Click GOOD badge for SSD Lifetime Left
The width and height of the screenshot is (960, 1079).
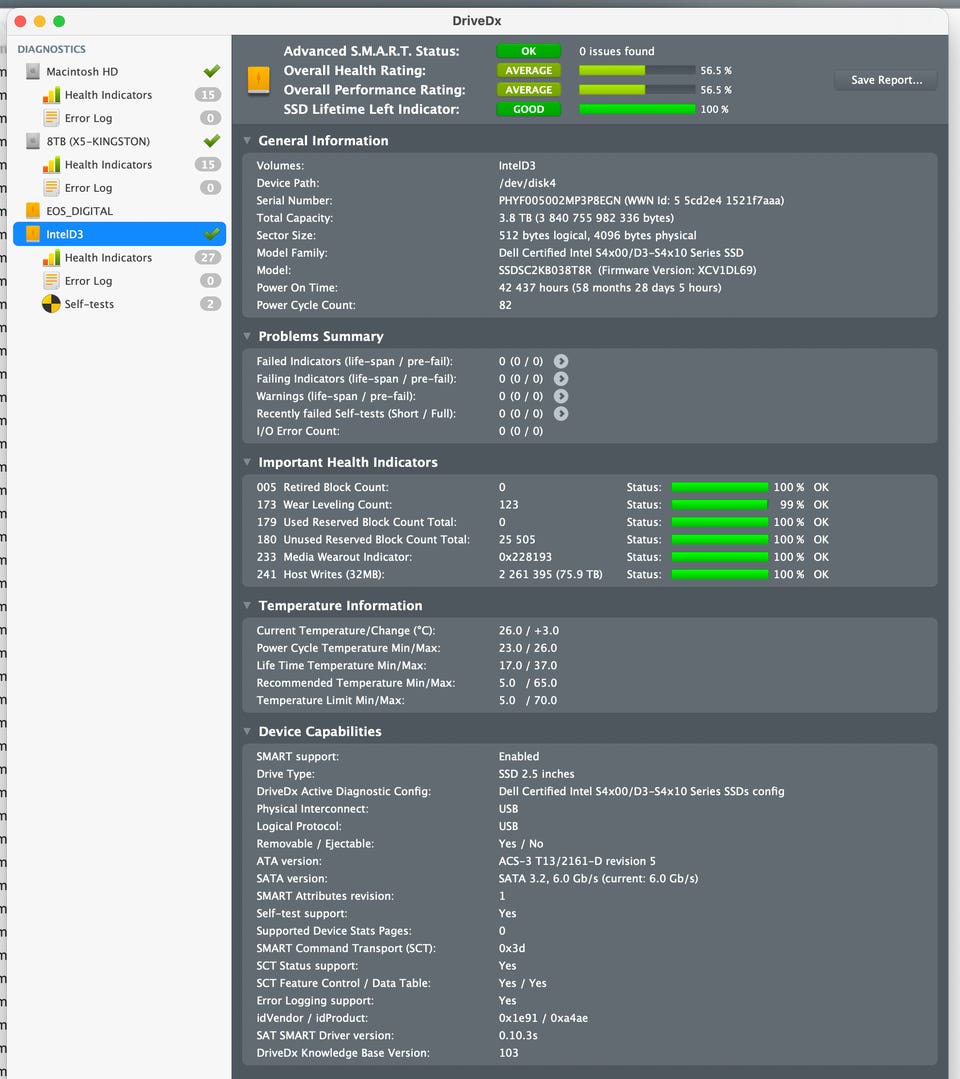[529, 109]
